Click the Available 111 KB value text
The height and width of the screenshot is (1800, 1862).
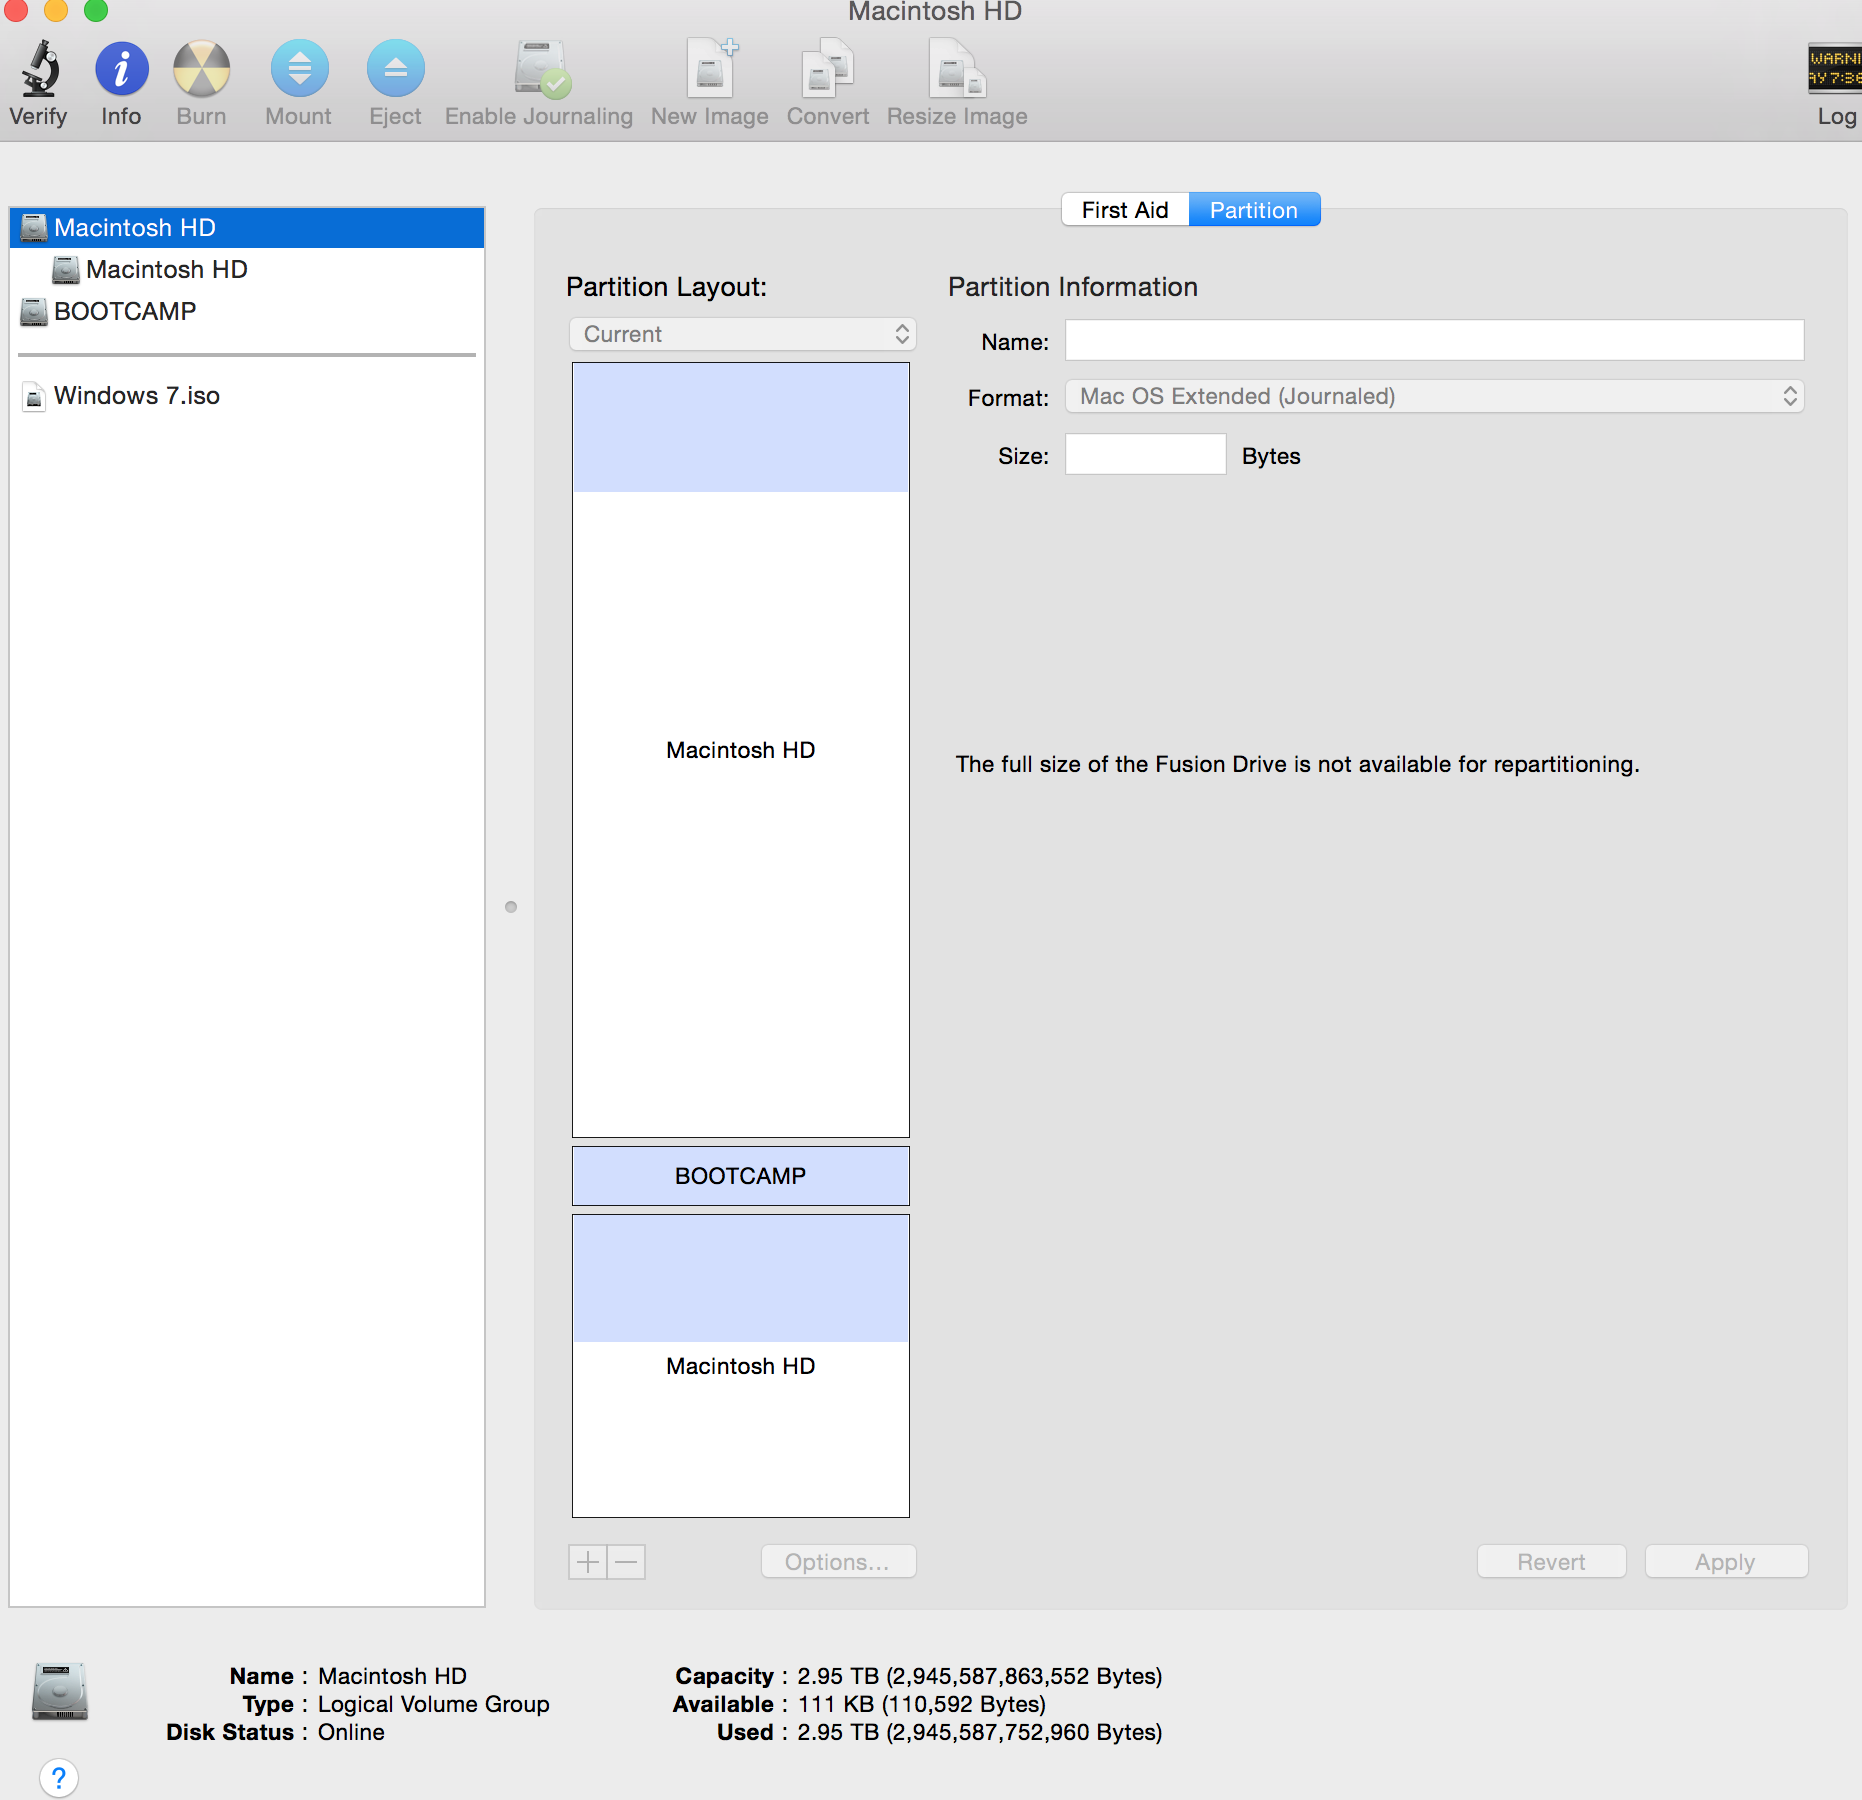click(921, 1704)
